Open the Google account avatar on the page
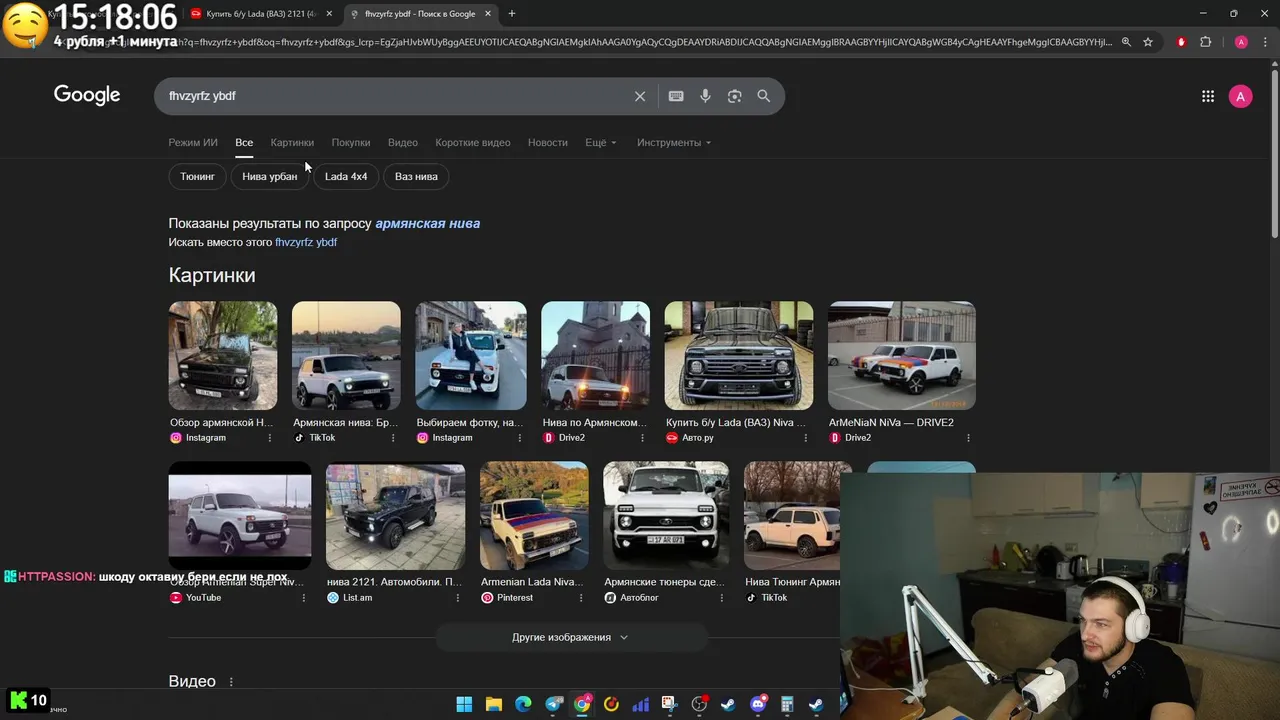Image resolution: width=1280 pixels, height=720 pixels. (1240, 96)
